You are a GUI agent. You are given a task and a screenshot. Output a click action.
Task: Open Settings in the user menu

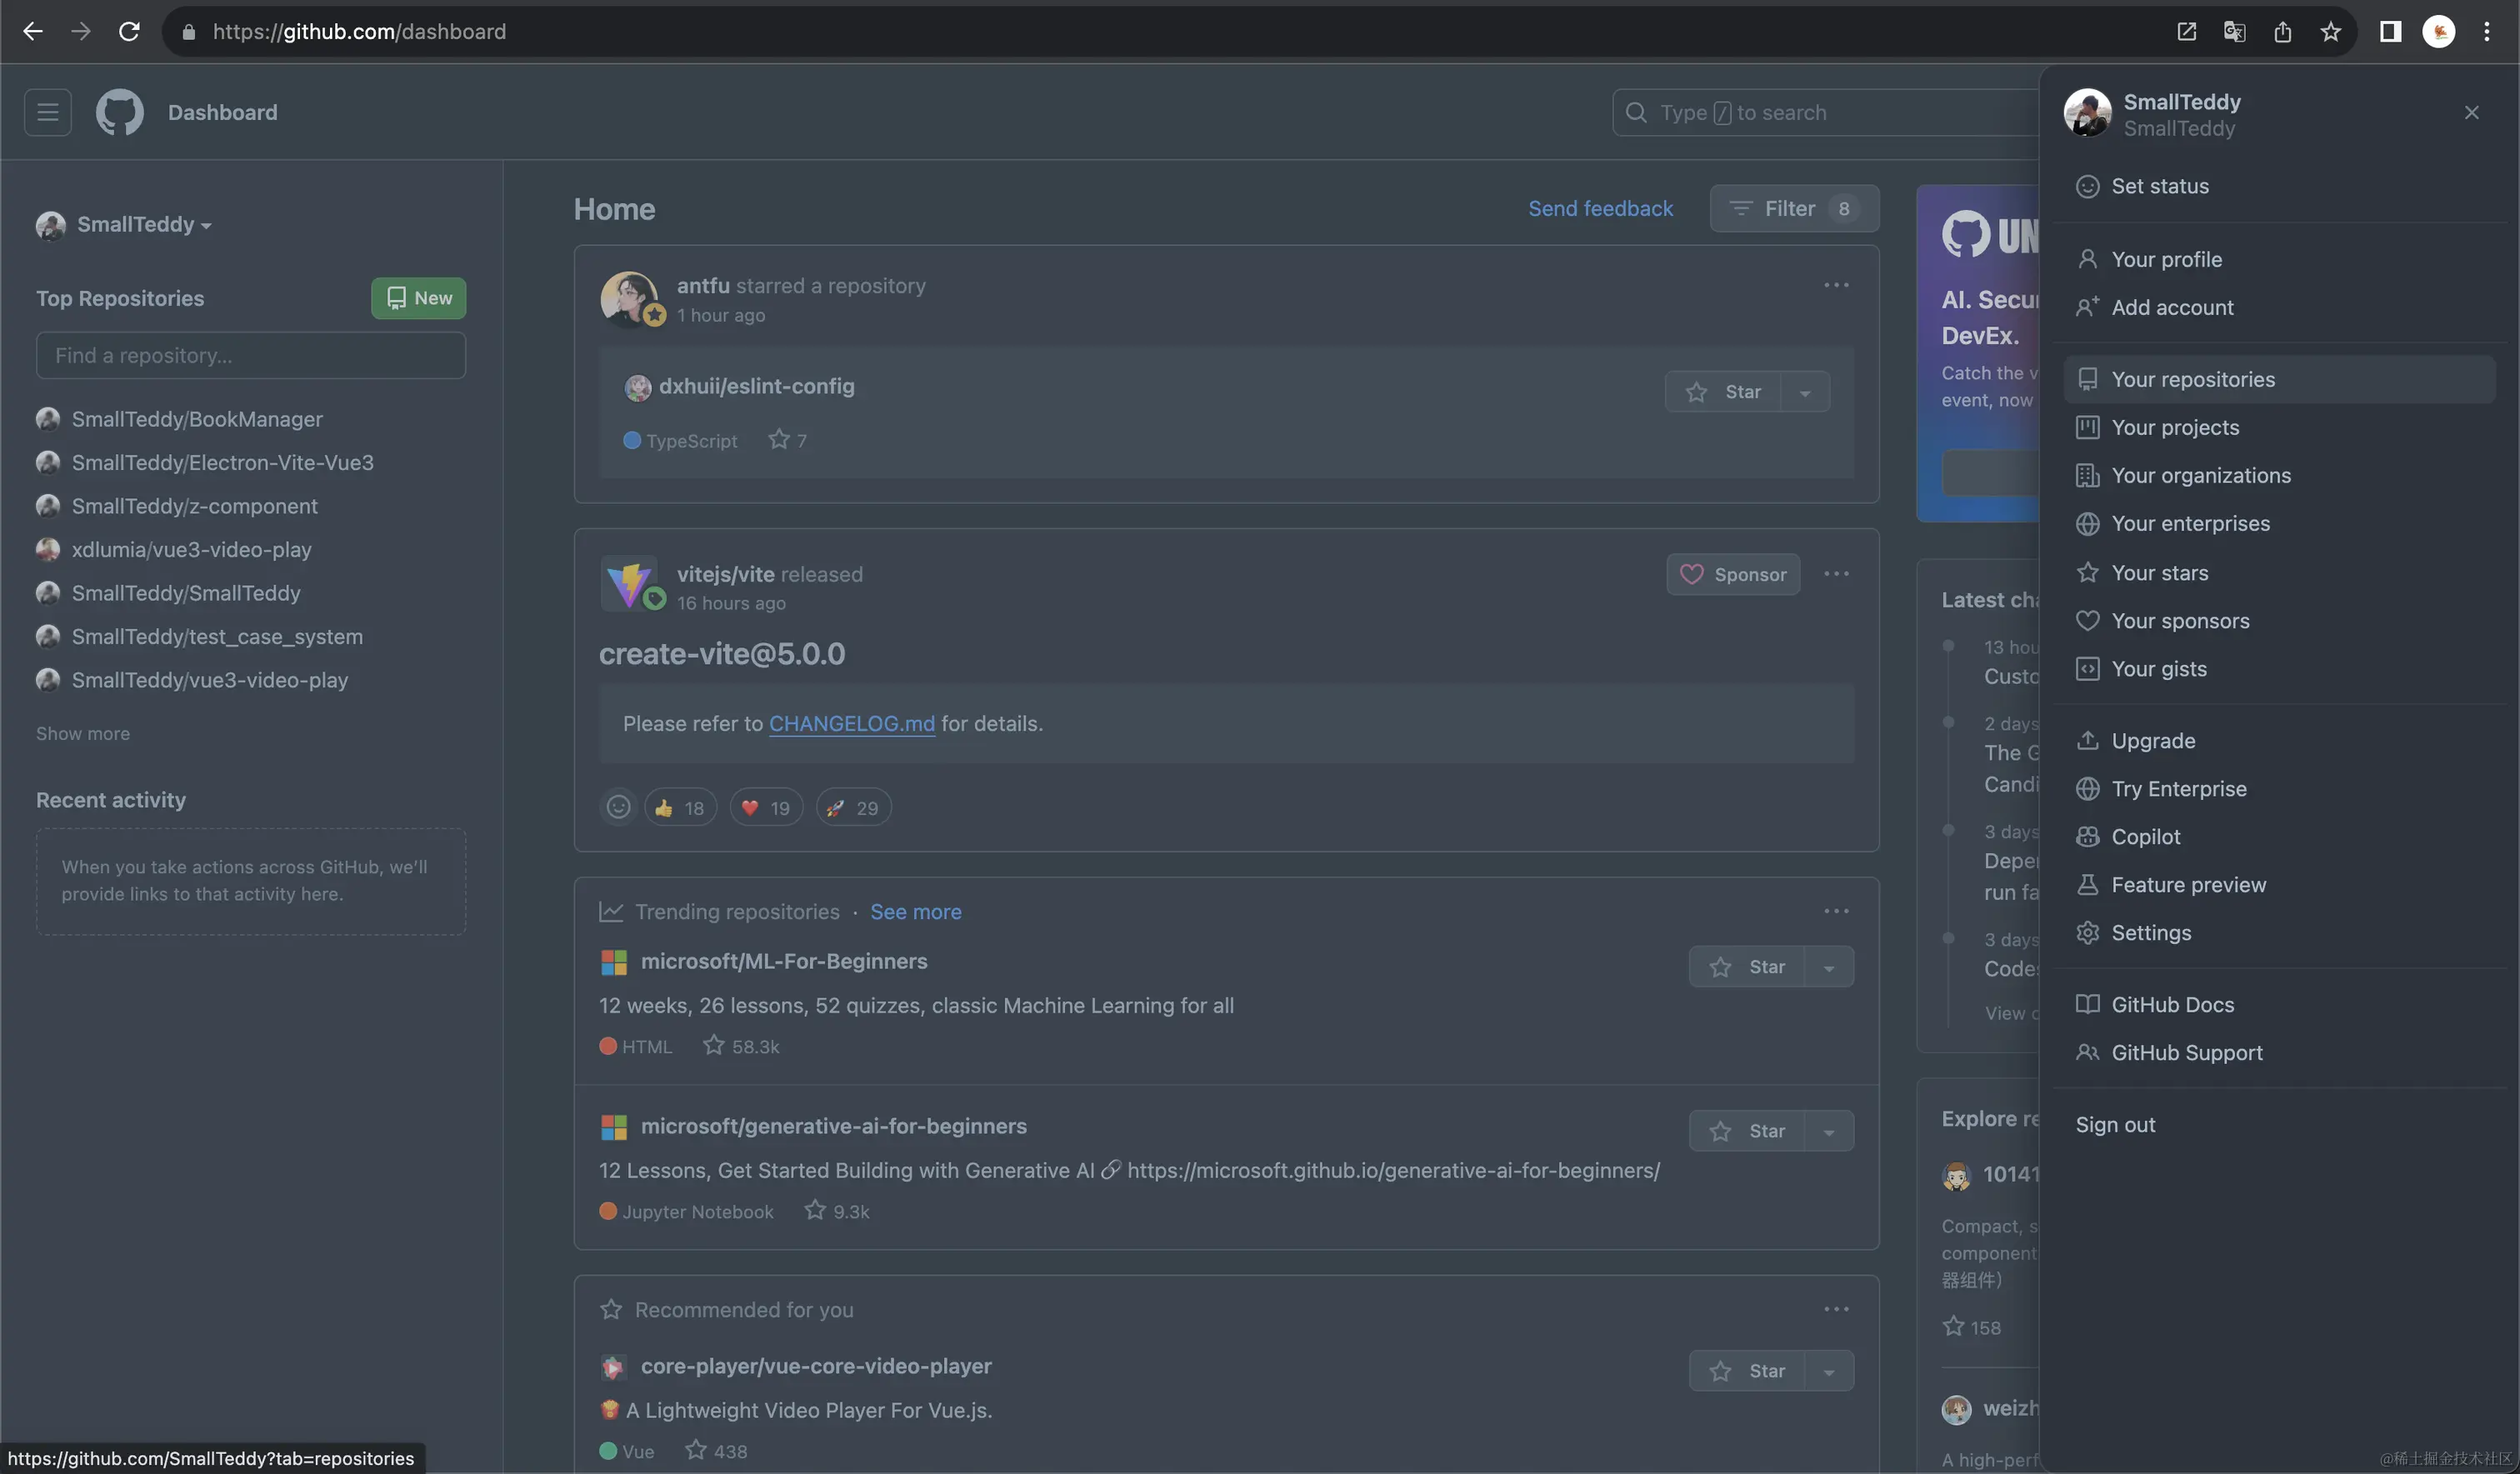(2150, 932)
